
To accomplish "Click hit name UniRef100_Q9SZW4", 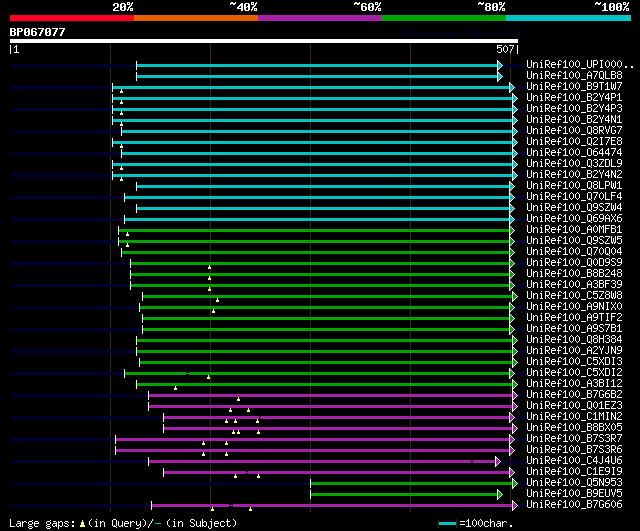I will 574,208.
